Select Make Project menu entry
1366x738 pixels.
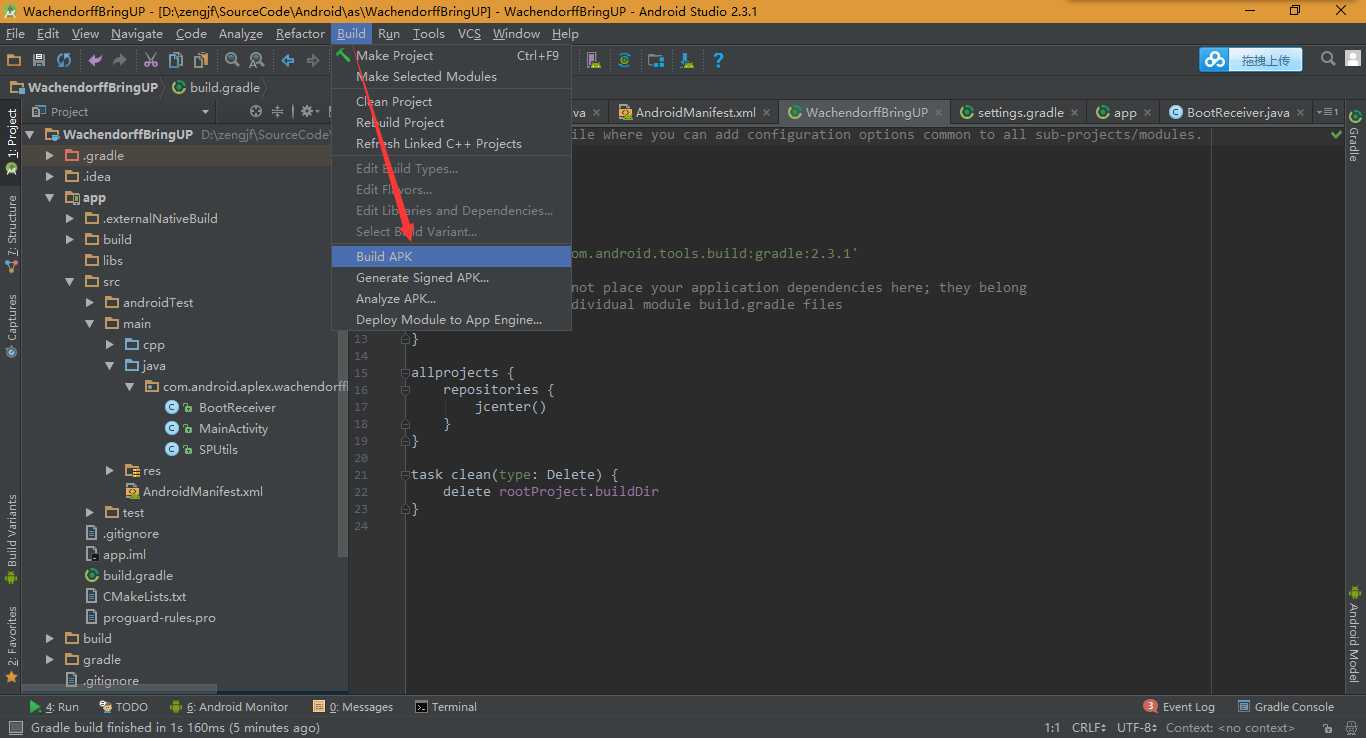(x=451, y=55)
